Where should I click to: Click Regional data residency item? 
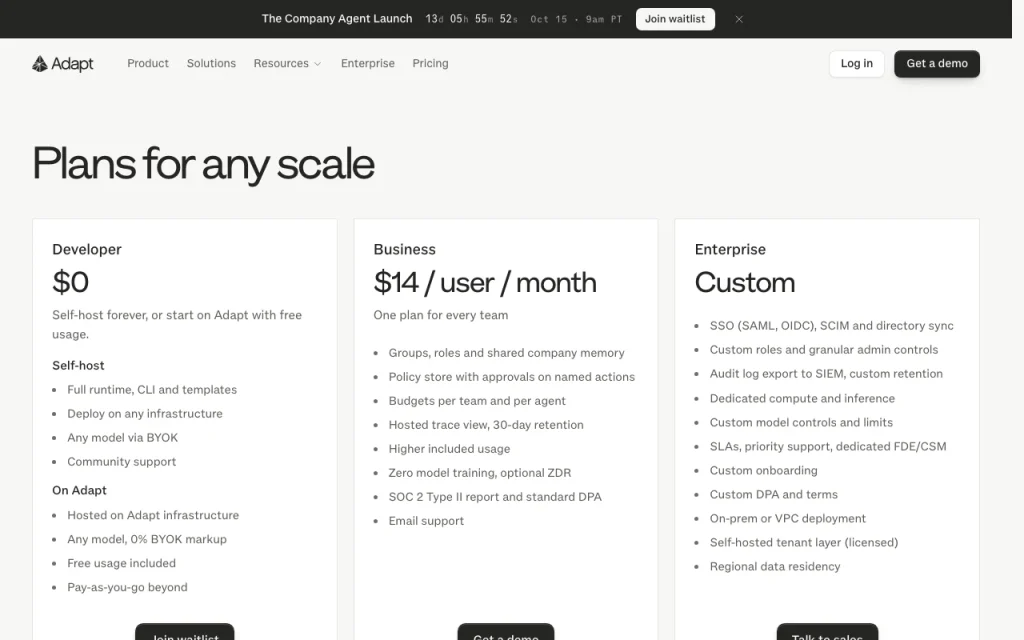pos(775,567)
